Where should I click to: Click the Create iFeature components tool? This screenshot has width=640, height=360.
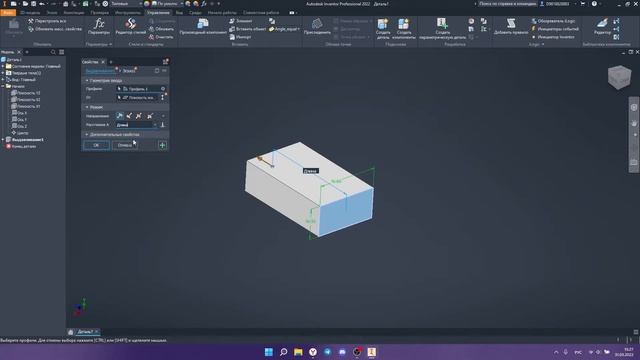click(x=404, y=29)
